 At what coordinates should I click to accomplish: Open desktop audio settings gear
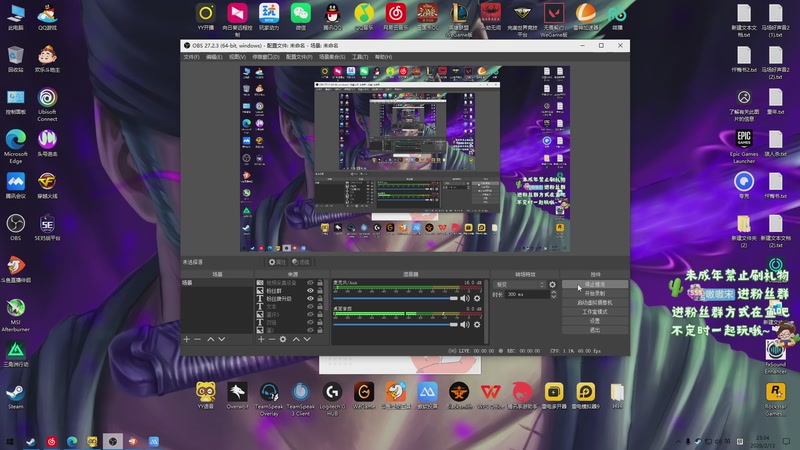[x=477, y=324]
